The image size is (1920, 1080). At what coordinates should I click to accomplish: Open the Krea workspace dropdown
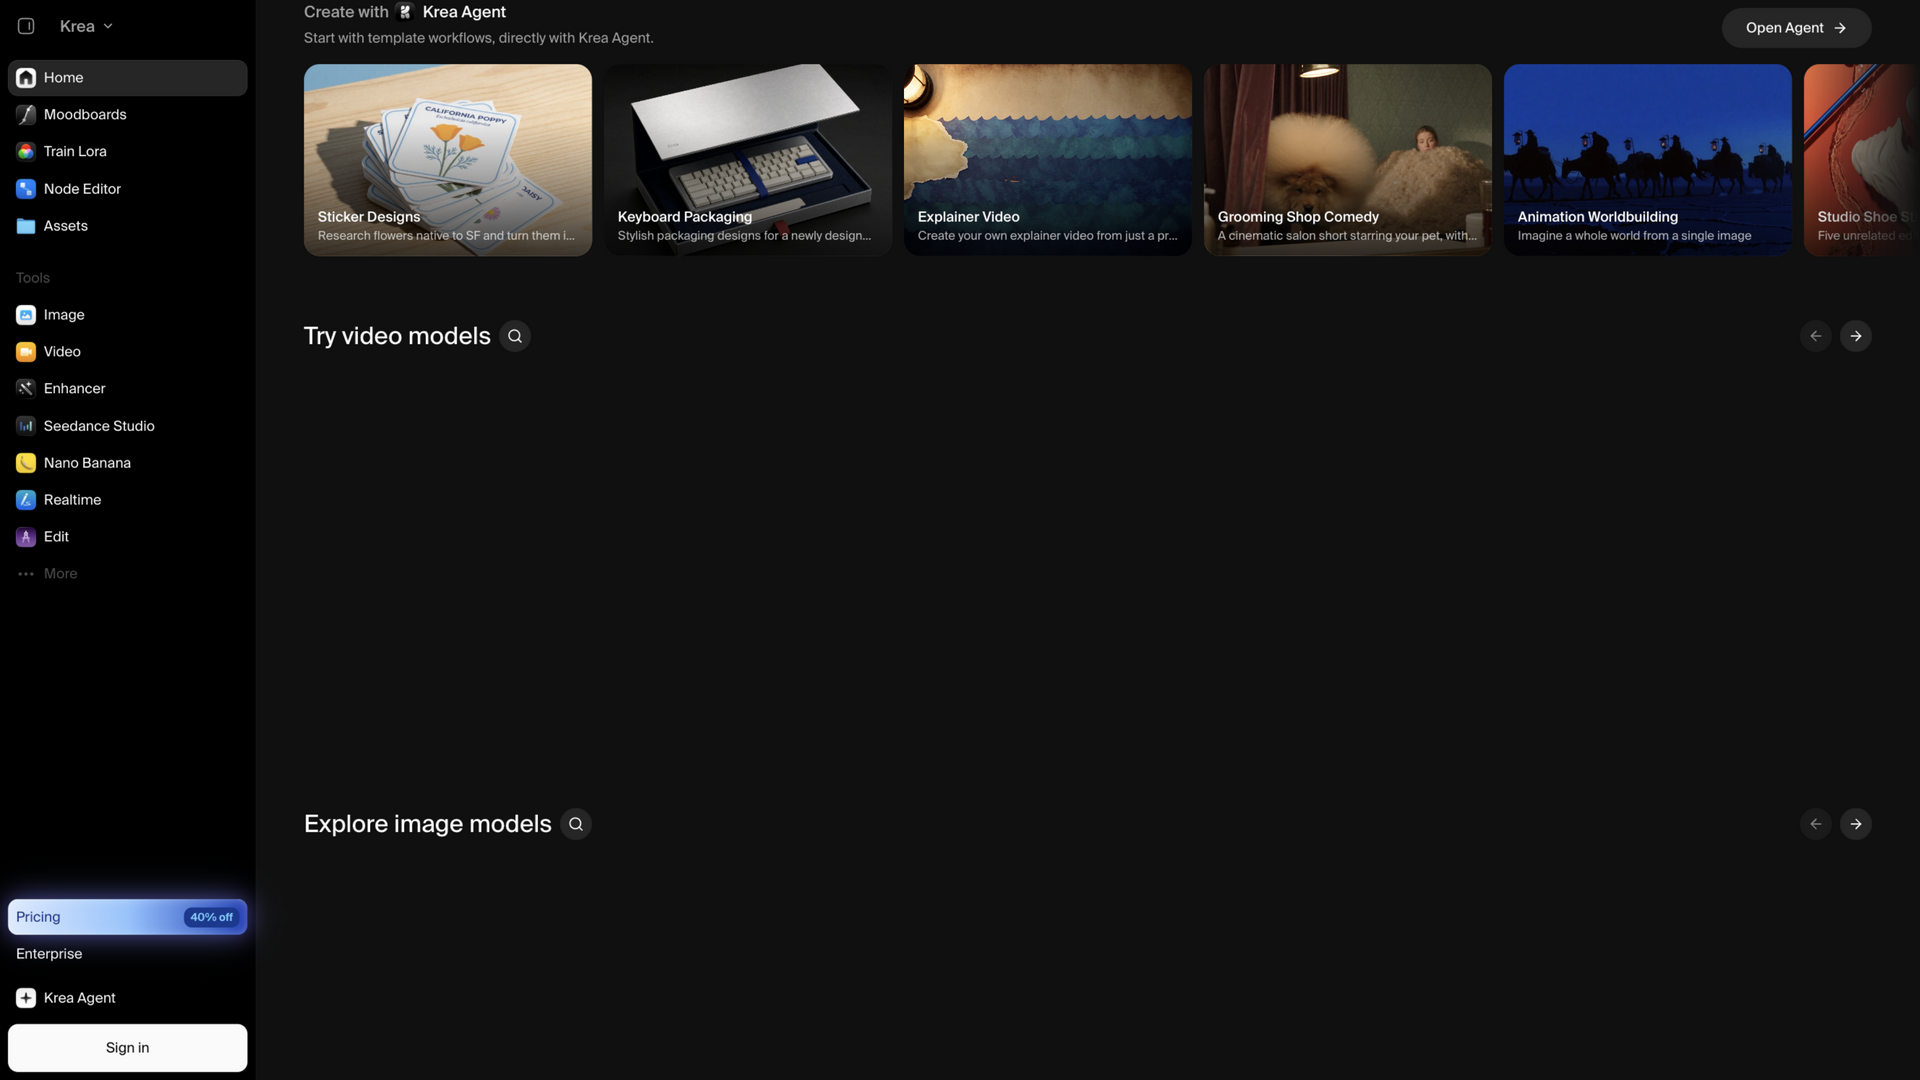86,26
